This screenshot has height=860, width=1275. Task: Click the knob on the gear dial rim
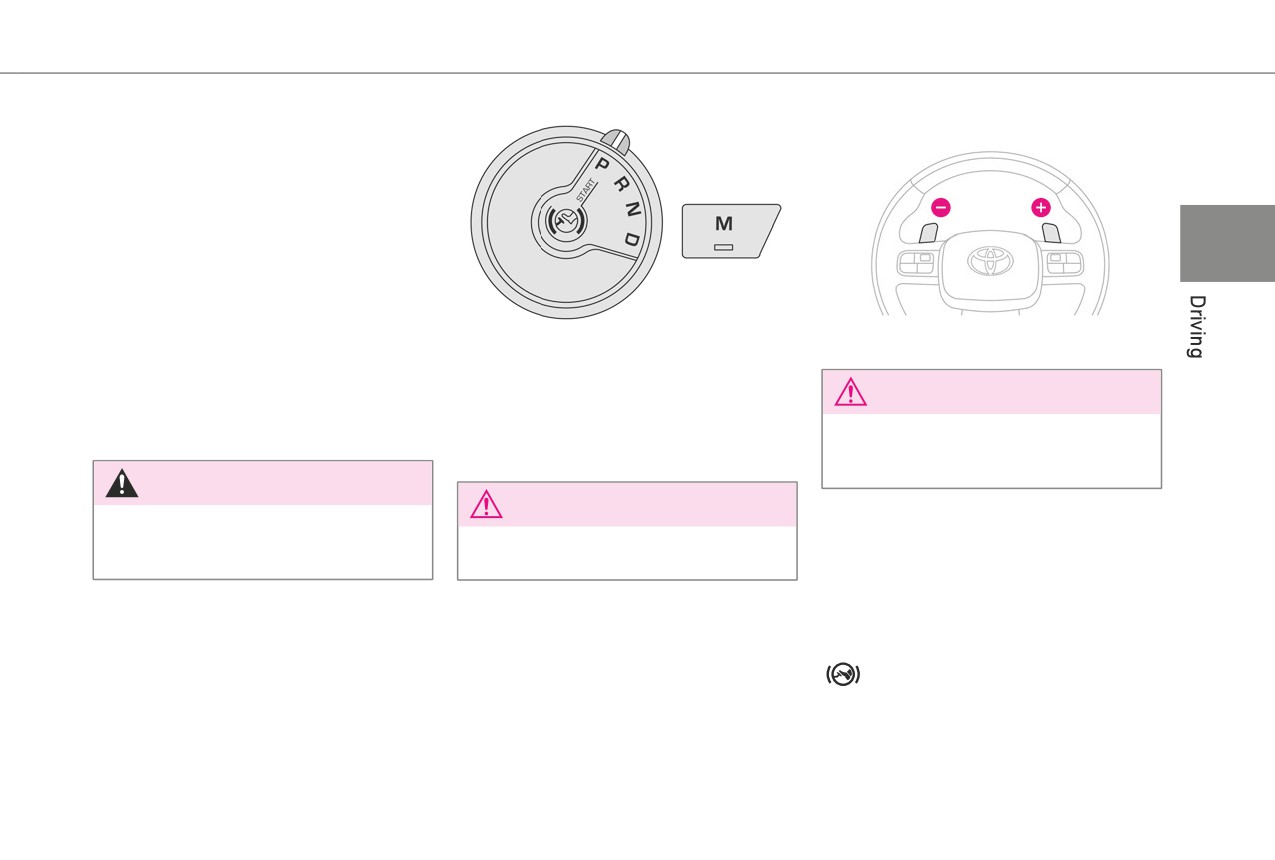[x=617, y=142]
